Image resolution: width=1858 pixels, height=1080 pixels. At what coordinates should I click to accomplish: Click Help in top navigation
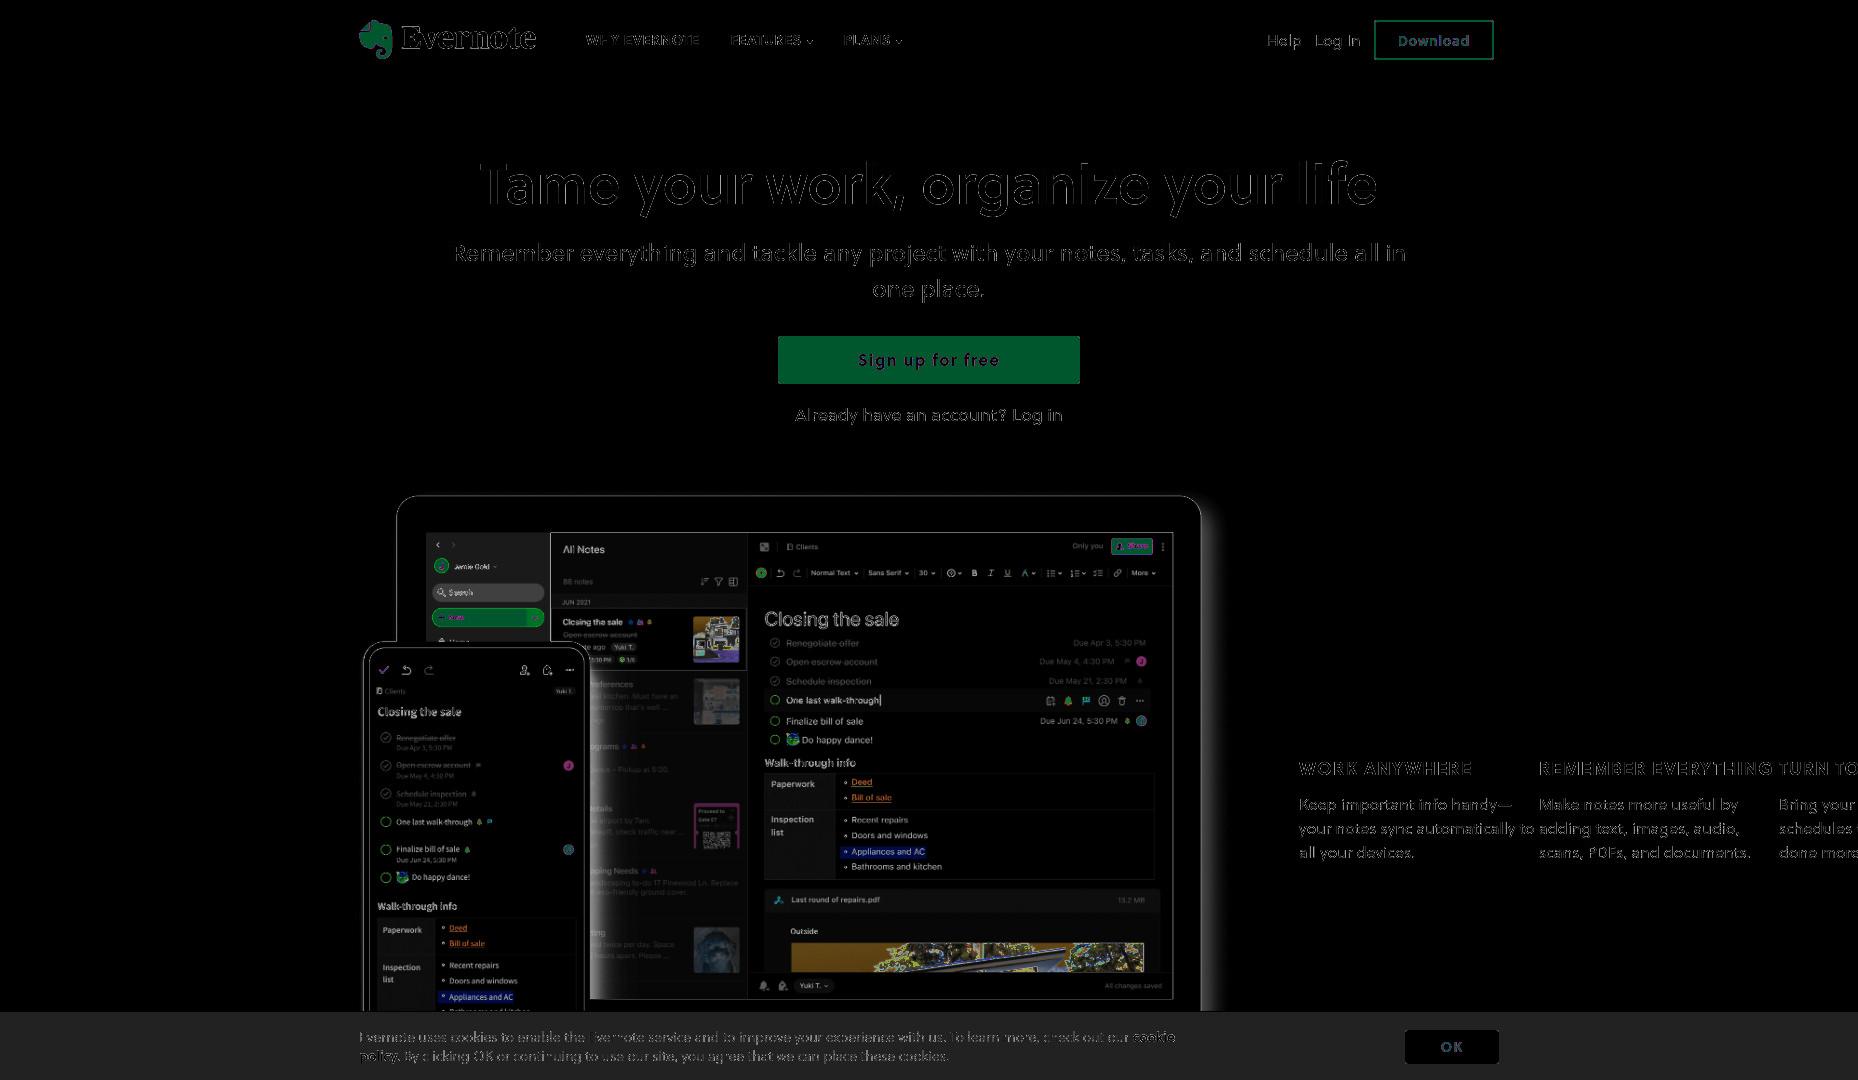tap(1283, 41)
